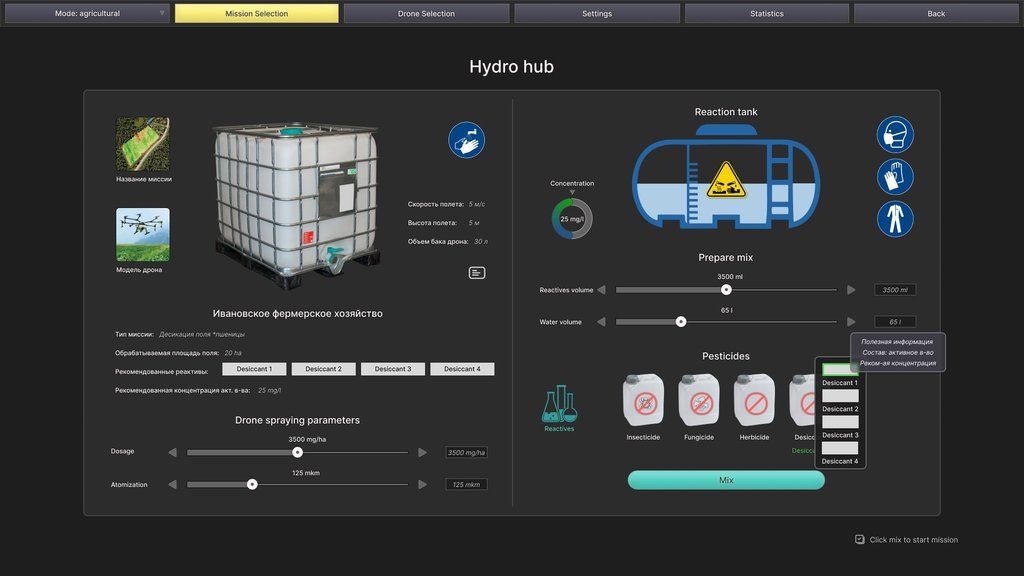Switch to the Drone Selection tab
The image size is (1024, 576).
[426, 14]
